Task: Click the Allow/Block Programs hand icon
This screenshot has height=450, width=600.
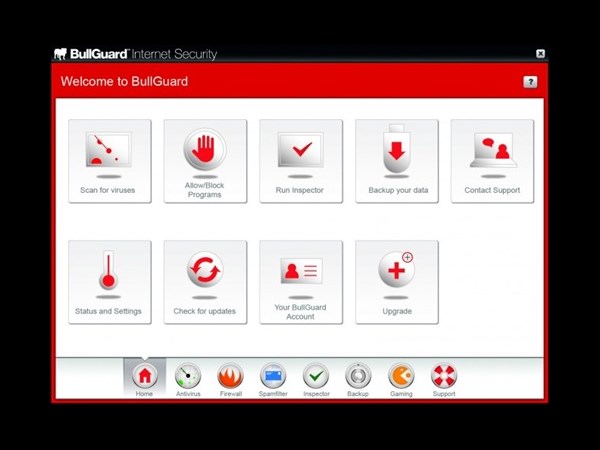Action: (204, 152)
